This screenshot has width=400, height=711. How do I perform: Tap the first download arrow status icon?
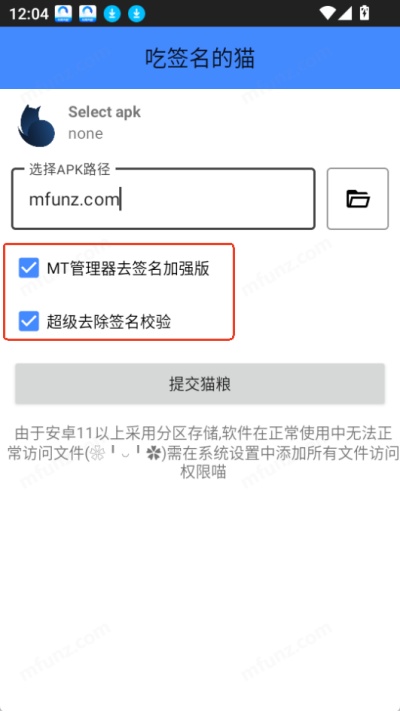coord(112,14)
